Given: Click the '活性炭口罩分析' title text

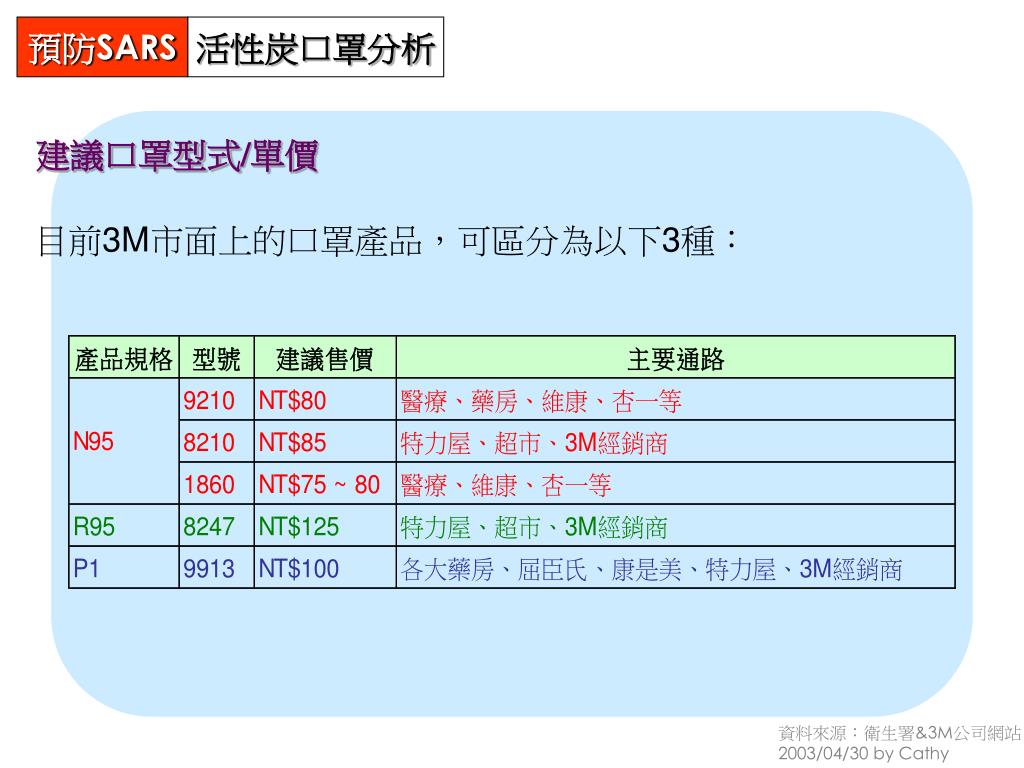Looking at the screenshot, I should [x=315, y=48].
